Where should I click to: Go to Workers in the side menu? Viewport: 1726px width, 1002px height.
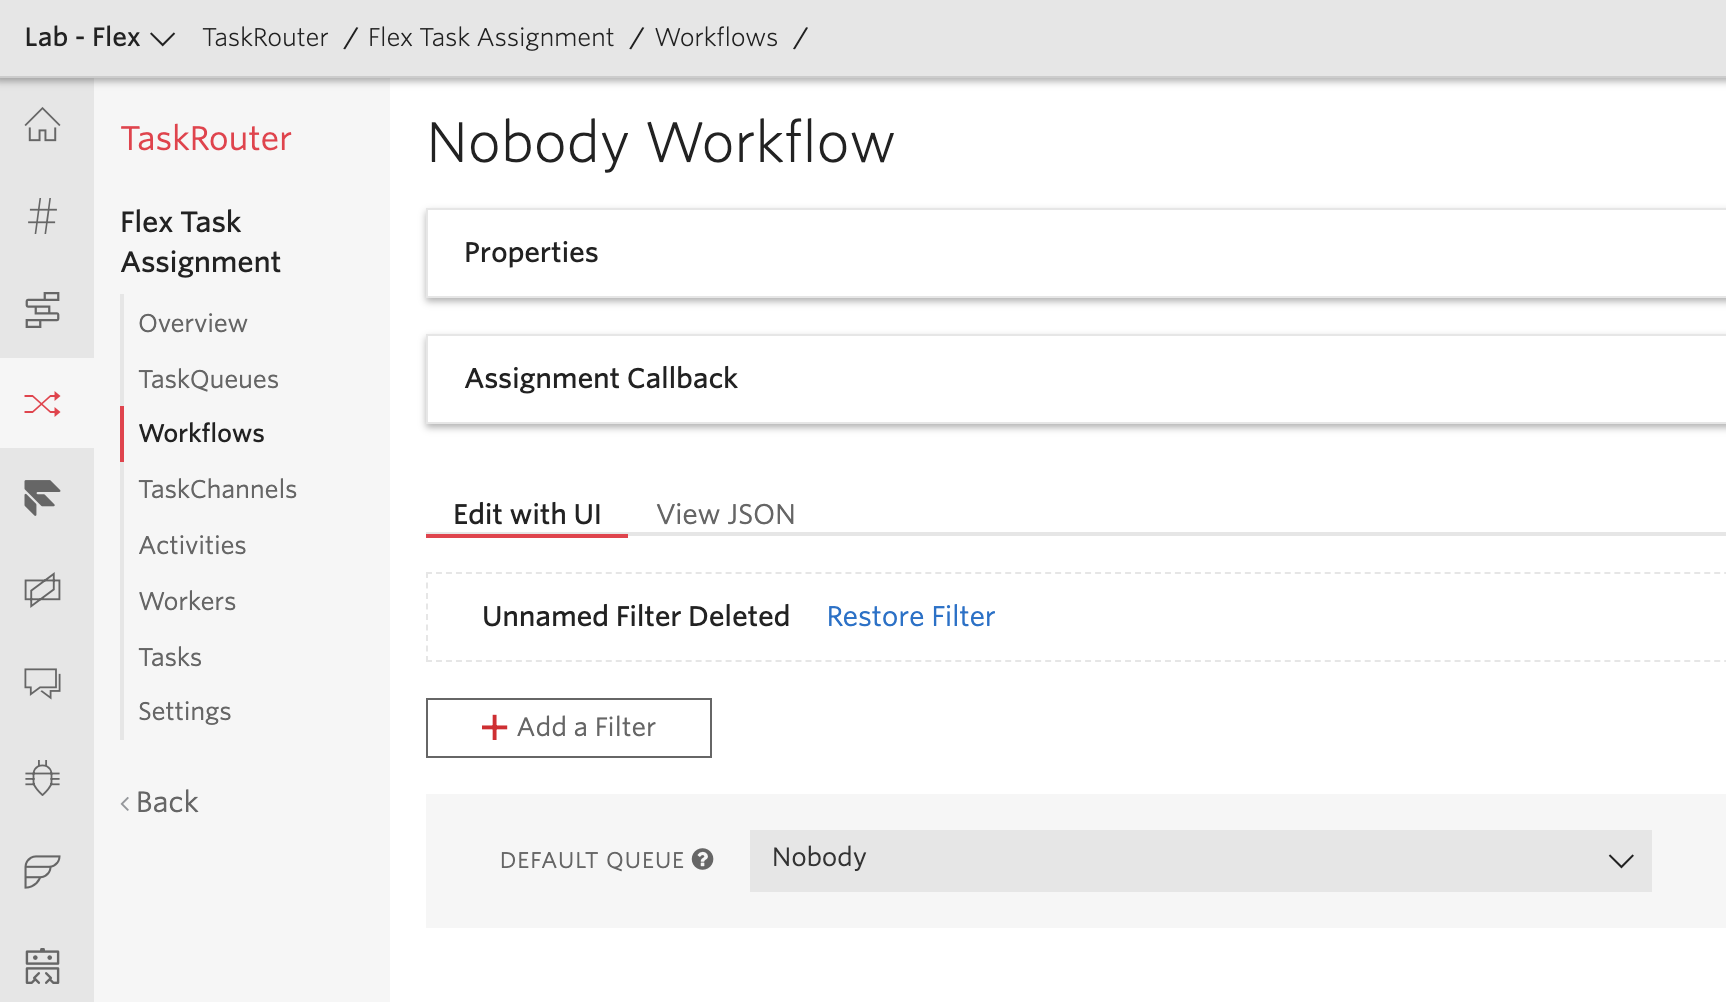click(187, 601)
